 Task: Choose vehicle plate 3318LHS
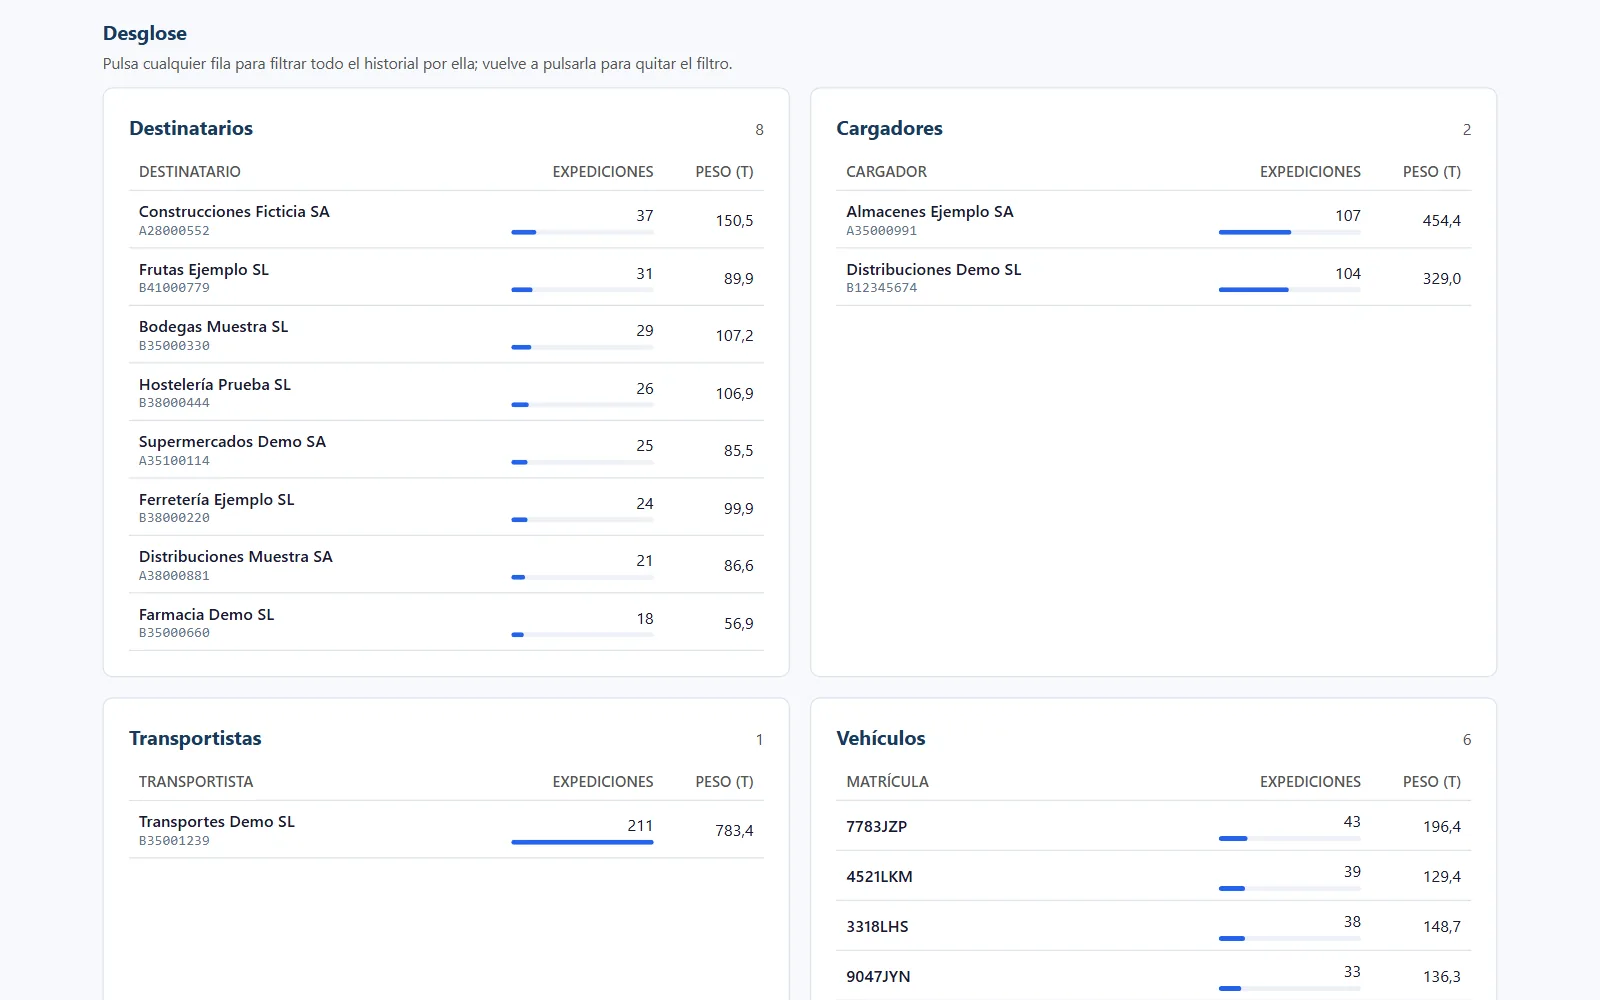(1153, 926)
